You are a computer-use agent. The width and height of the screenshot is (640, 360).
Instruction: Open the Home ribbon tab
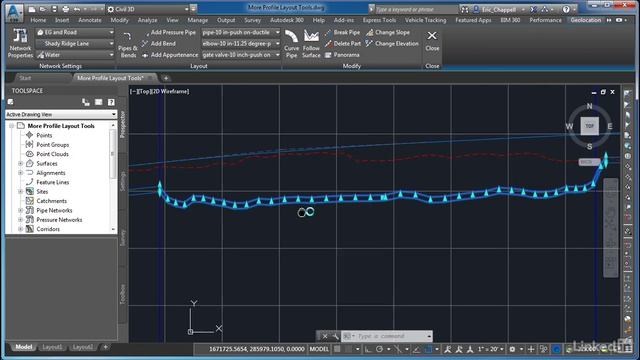[x=38, y=20]
